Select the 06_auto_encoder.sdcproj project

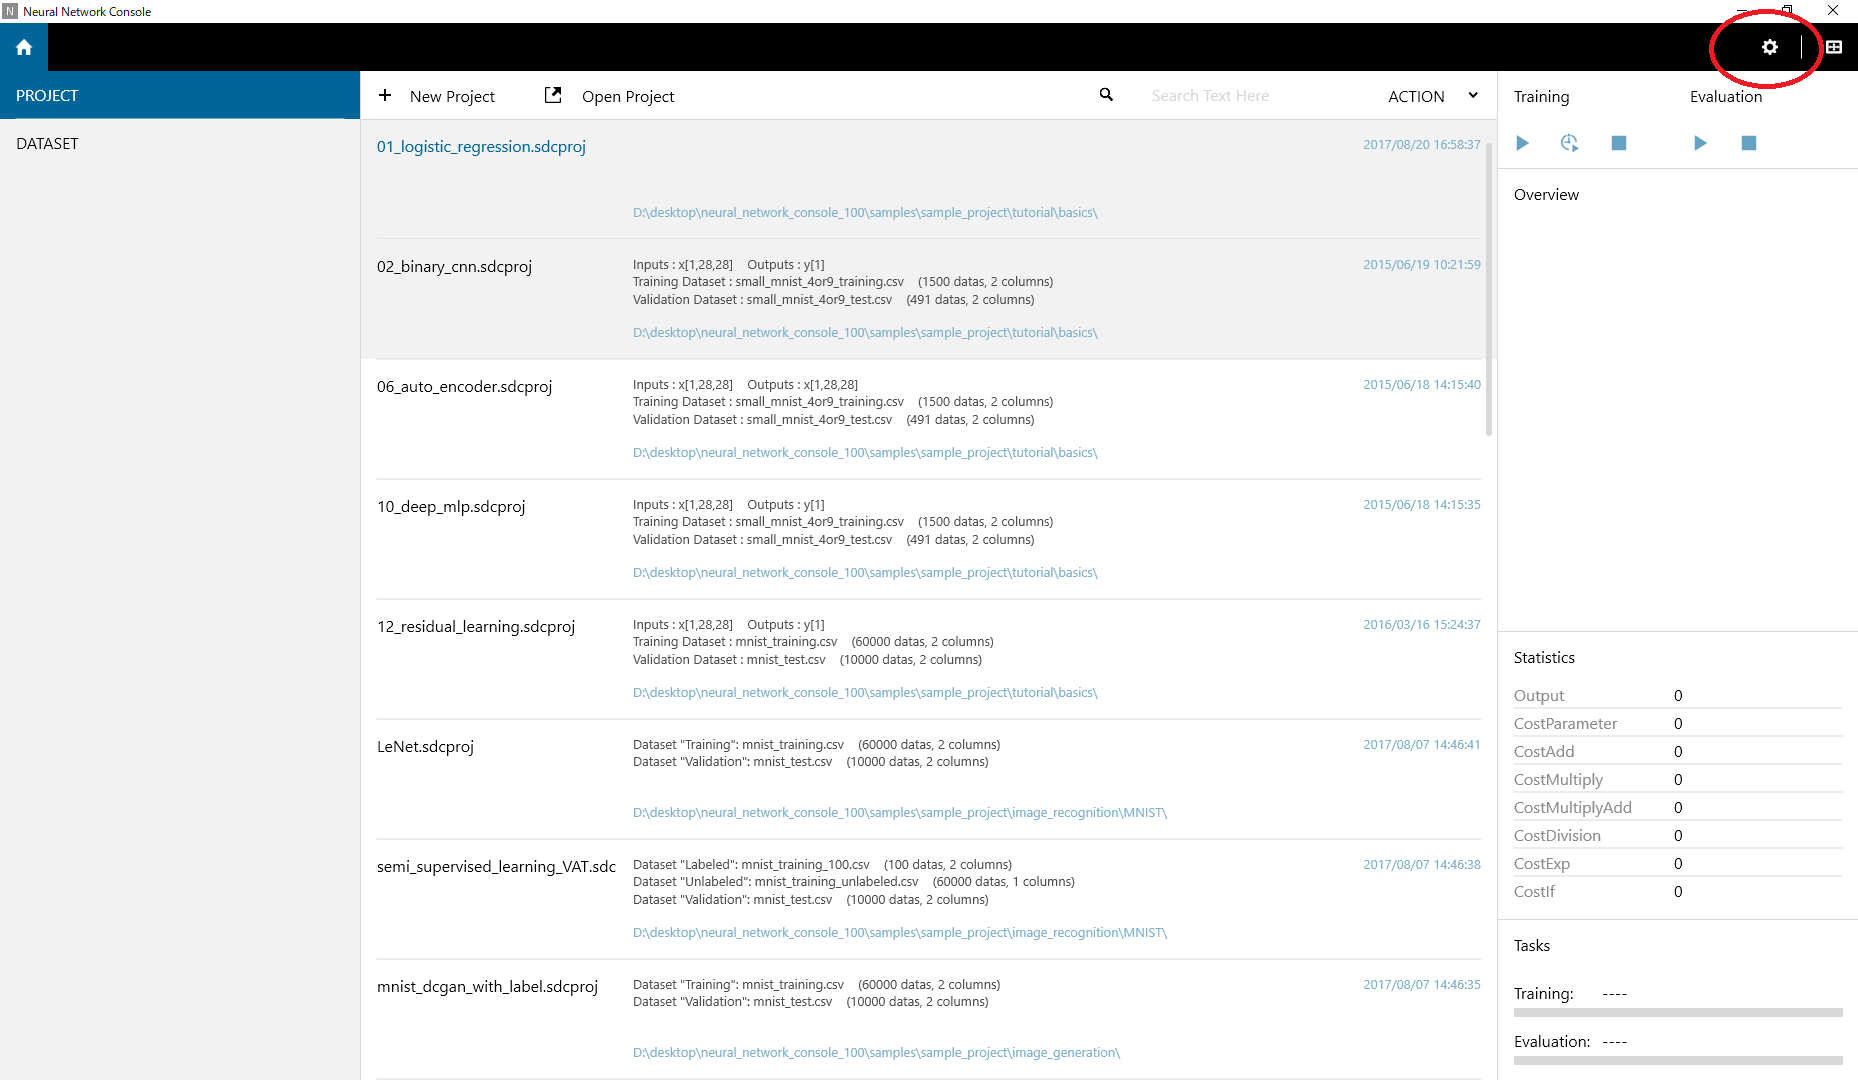(464, 386)
